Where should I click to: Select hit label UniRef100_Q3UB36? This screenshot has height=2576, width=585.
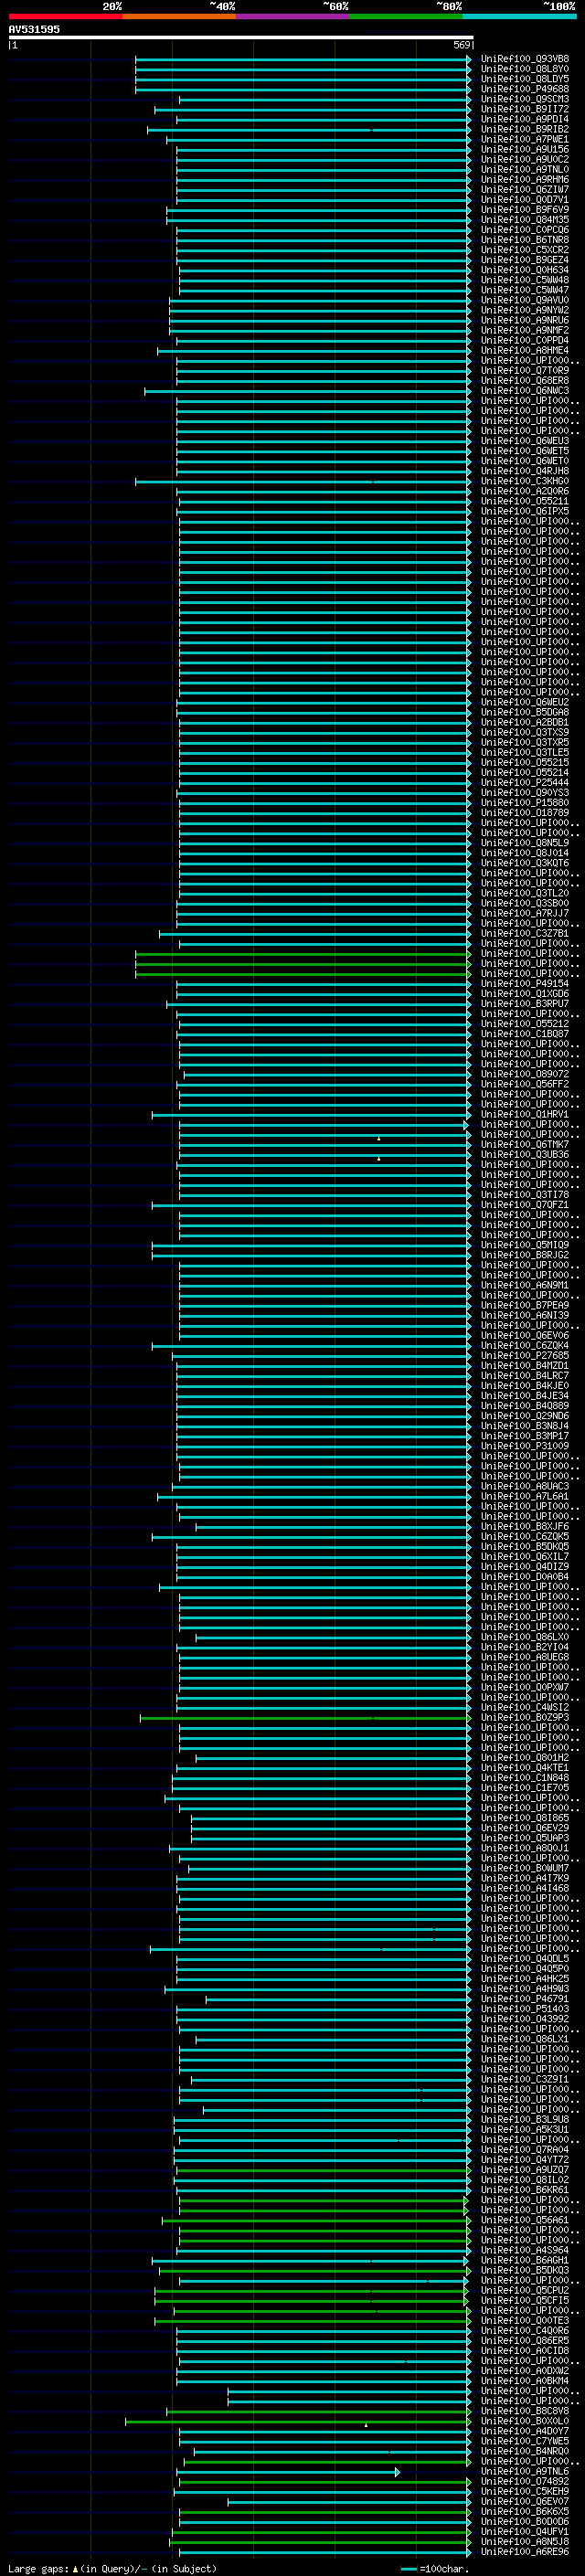[524, 1155]
